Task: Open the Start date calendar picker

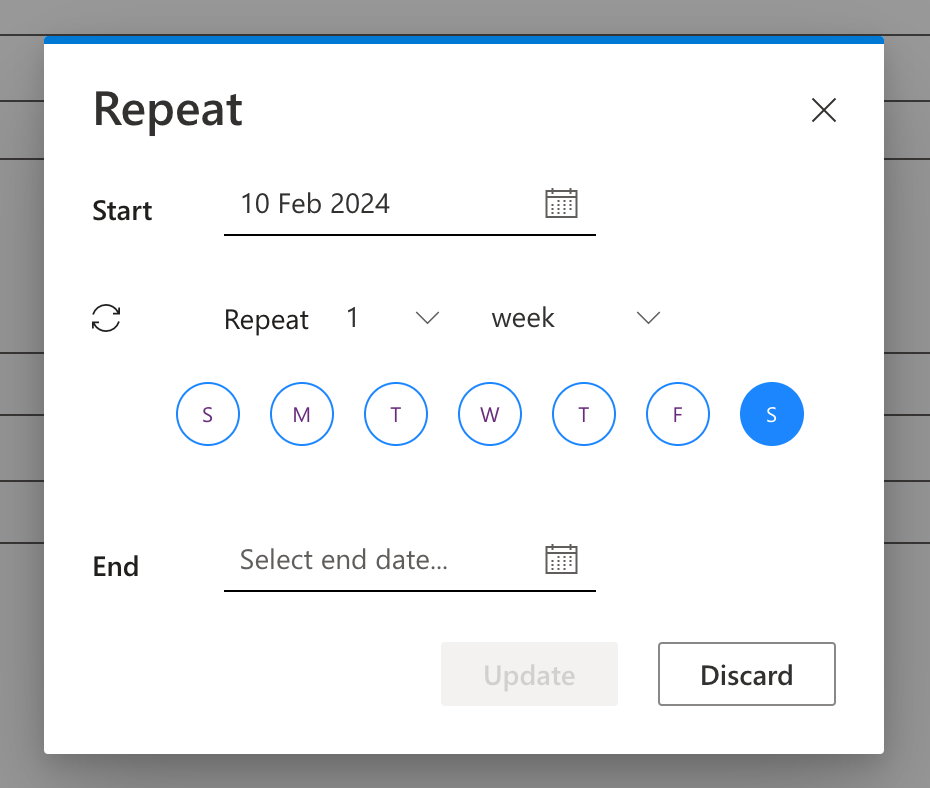Action: [x=561, y=203]
